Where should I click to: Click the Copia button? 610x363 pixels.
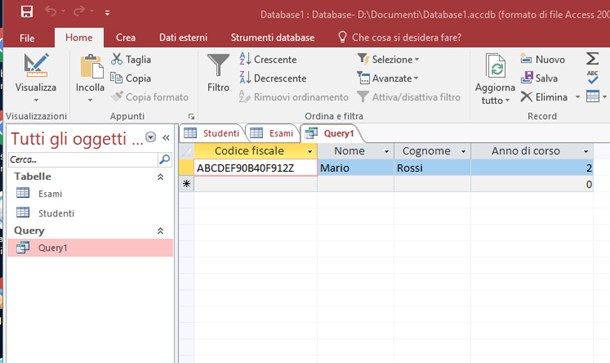click(x=131, y=78)
